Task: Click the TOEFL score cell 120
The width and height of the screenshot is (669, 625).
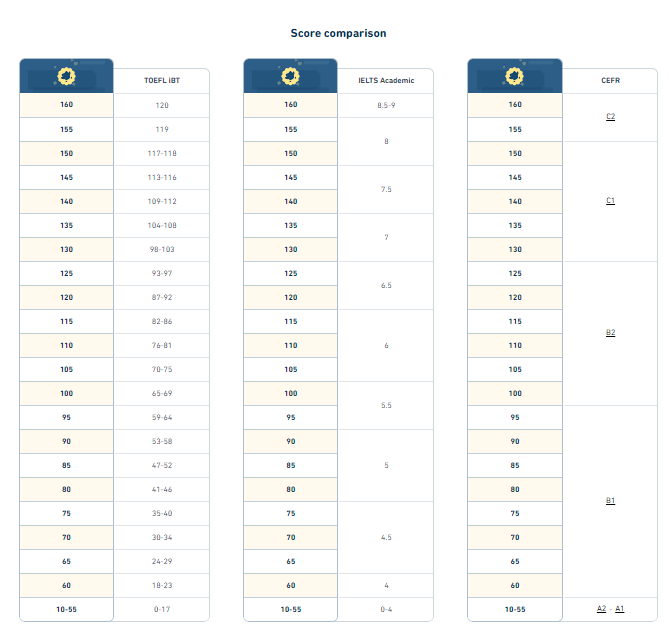Action: click(x=162, y=105)
